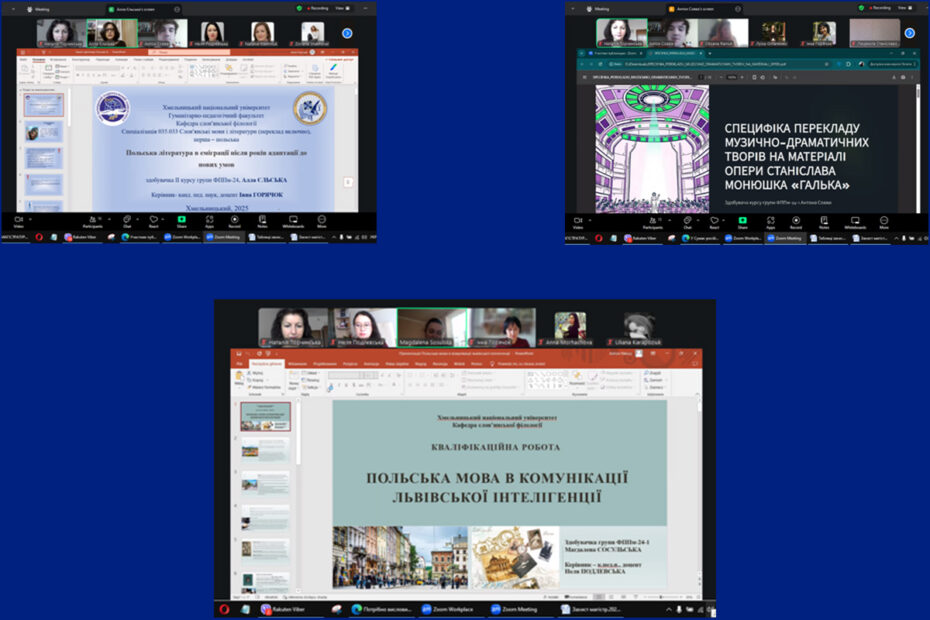Select second slide thumbnail in Lviv intelligentsia PowerPoint
This screenshot has height=620, width=930.
tap(265, 450)
